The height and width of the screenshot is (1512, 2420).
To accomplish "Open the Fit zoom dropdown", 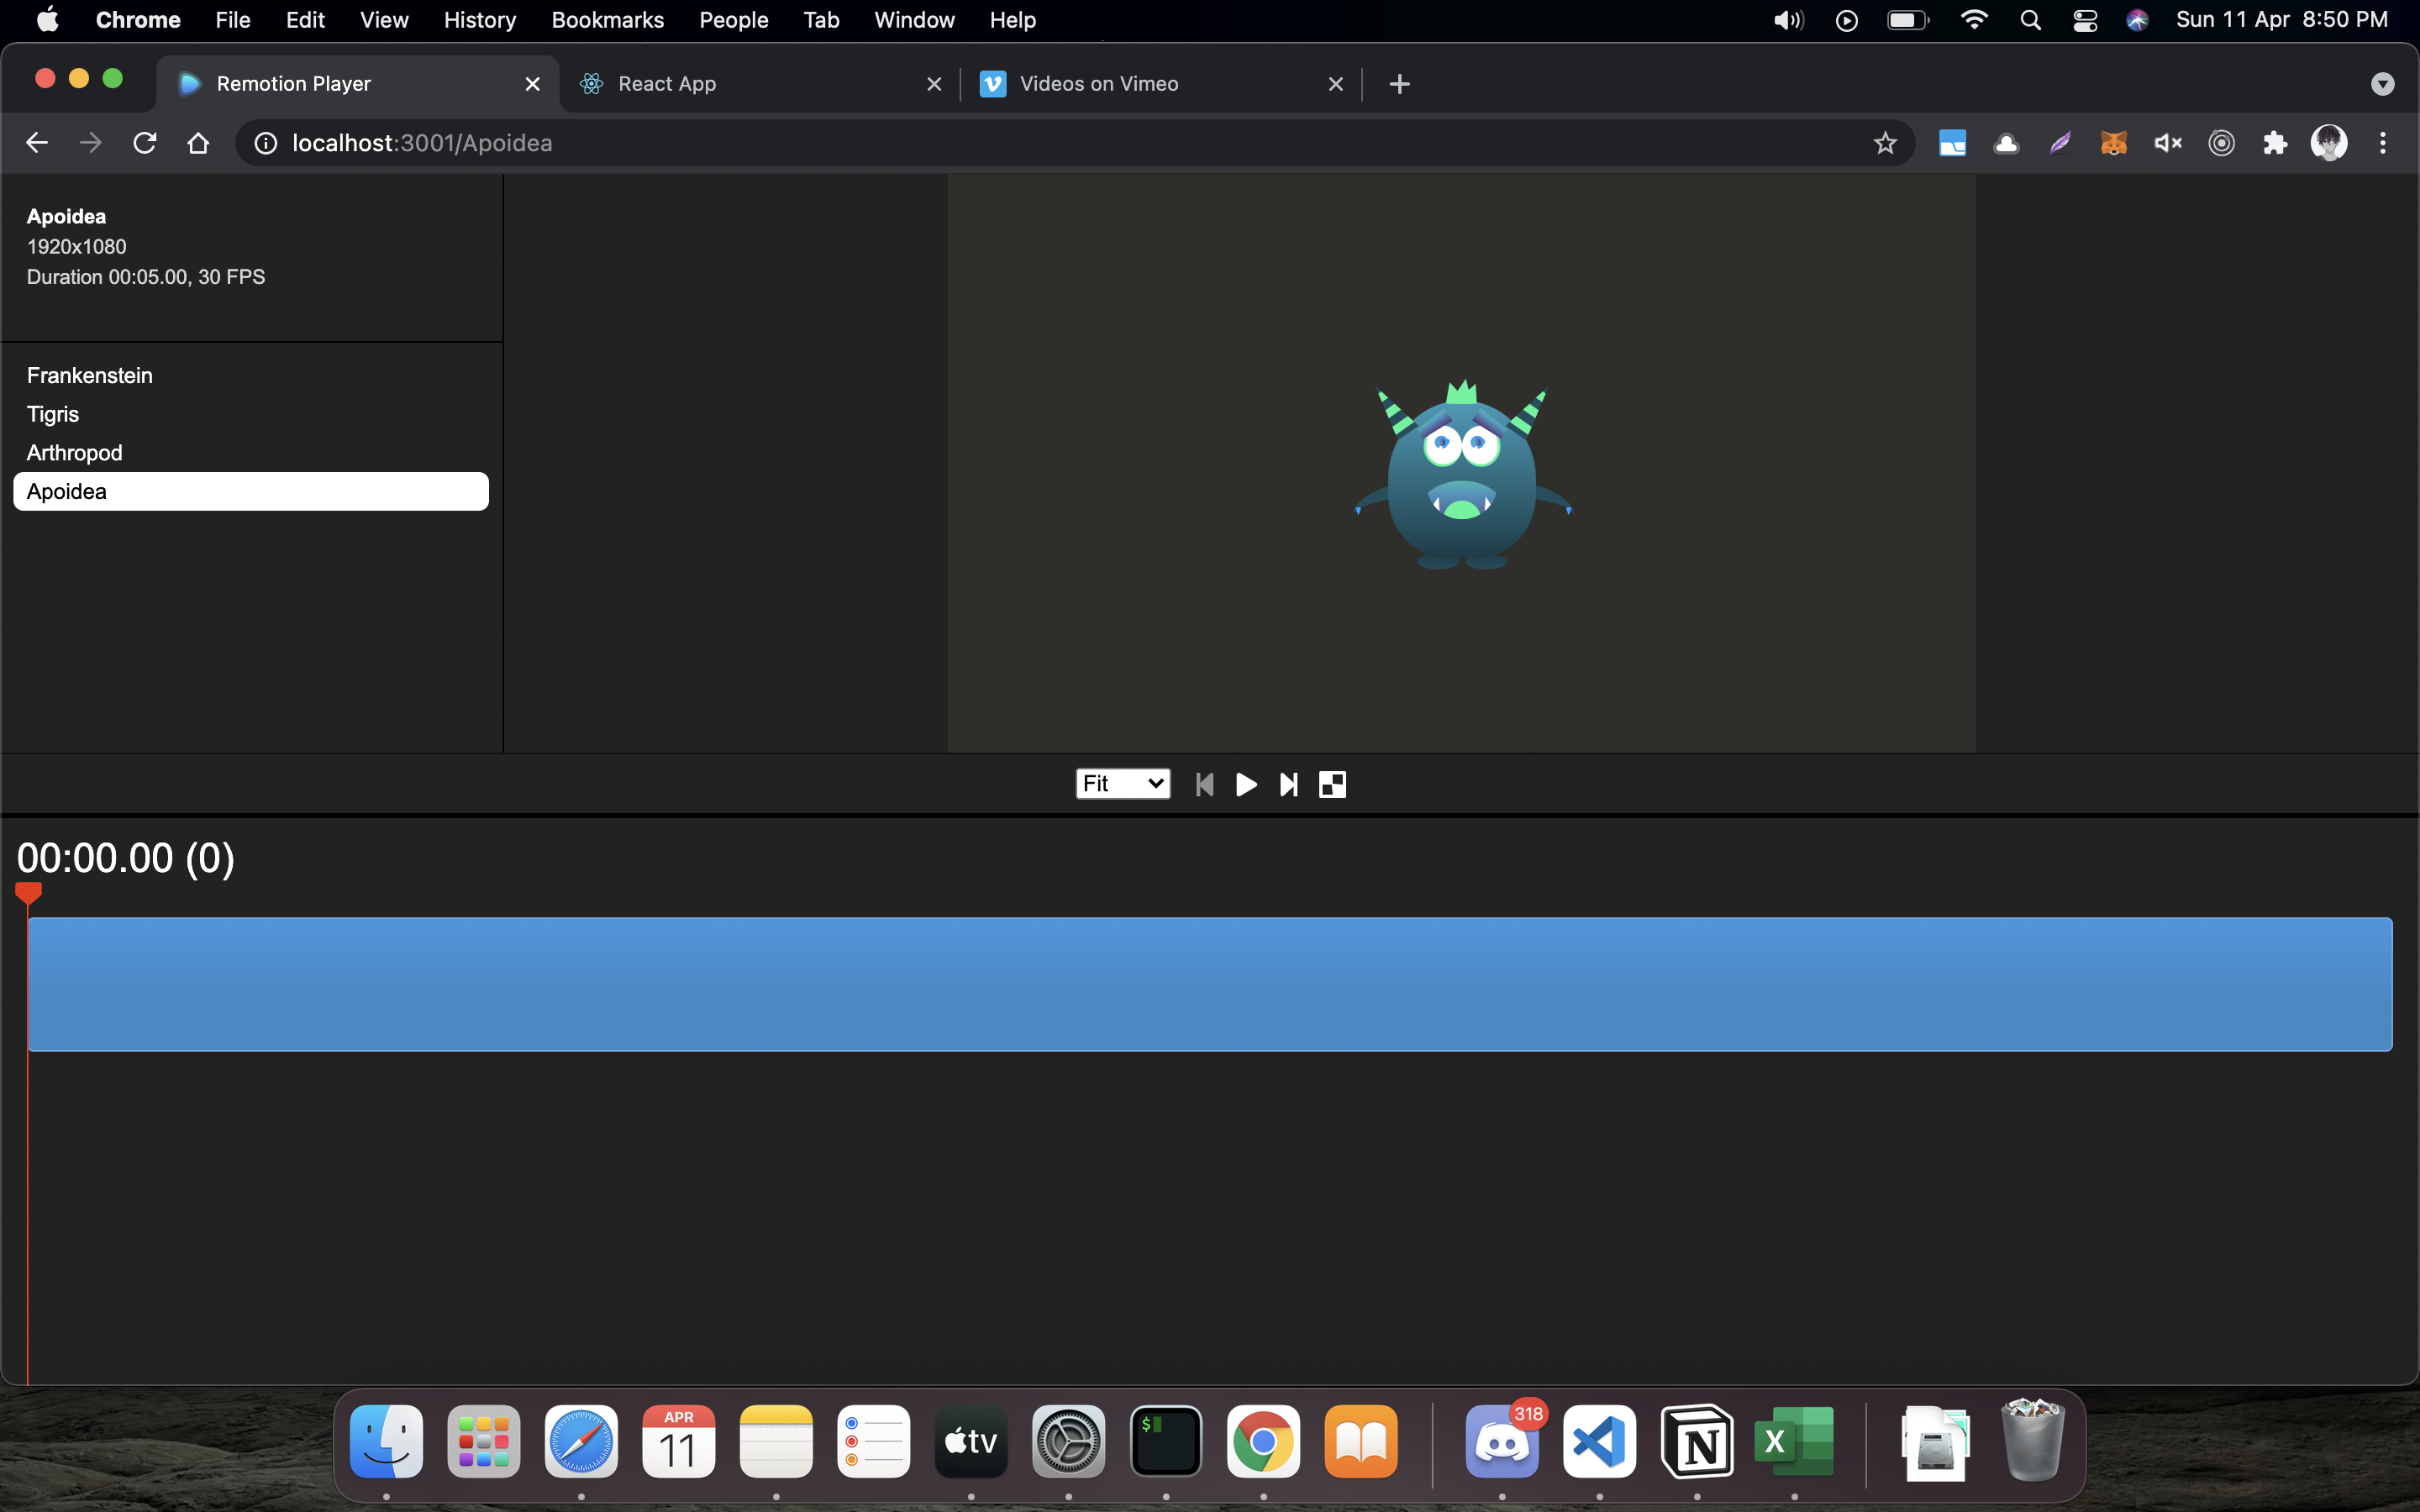I will pyautogui.click(x=1122, y=784).
